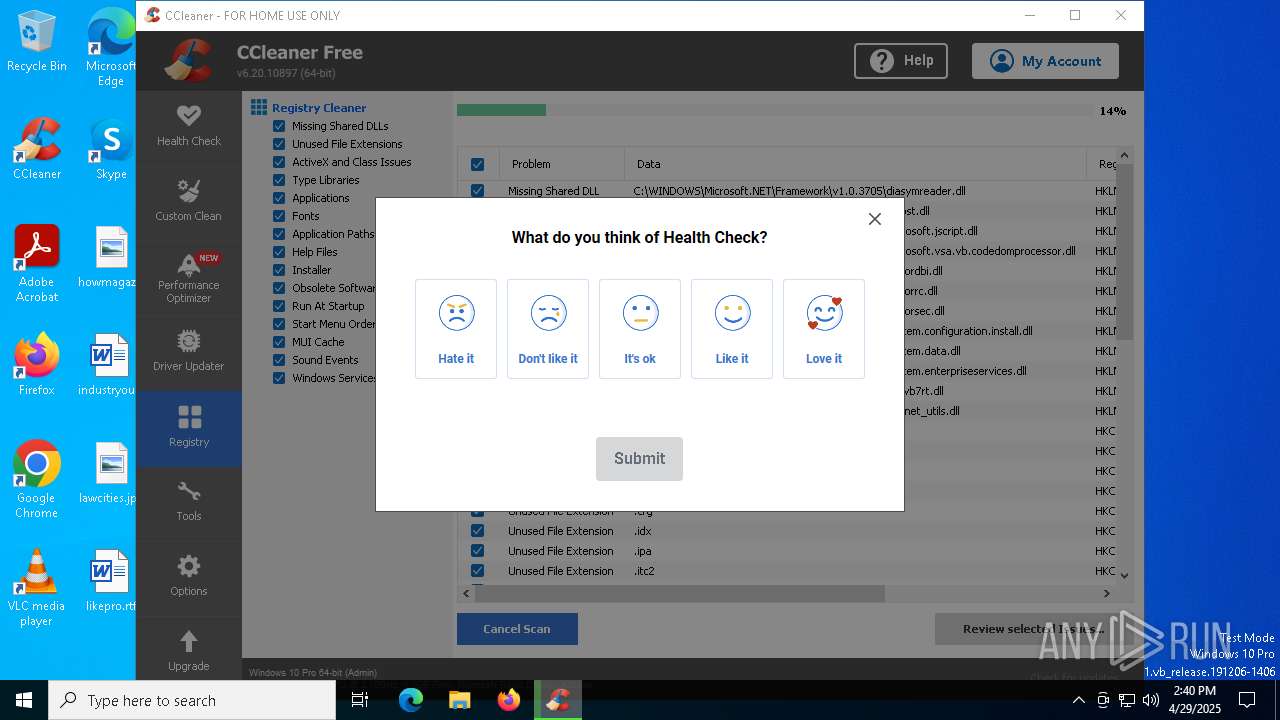Click the volume tray icon
This screenshot has width=1280, height=720.
(x=1151, y=700)
